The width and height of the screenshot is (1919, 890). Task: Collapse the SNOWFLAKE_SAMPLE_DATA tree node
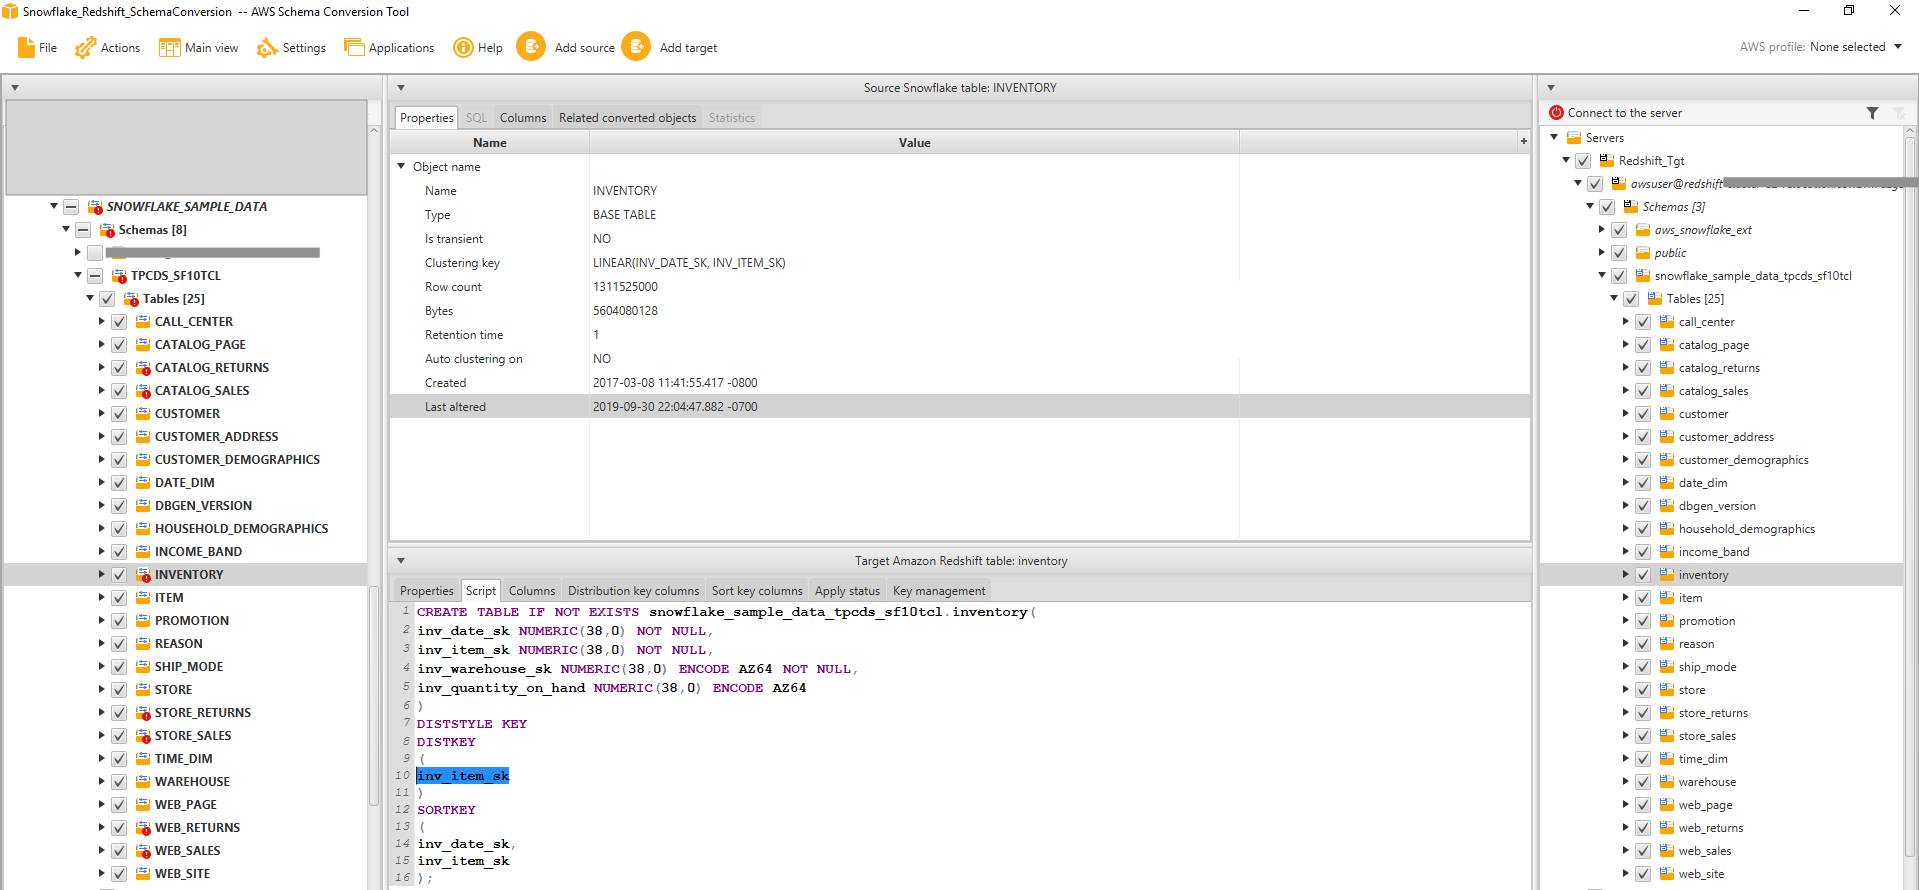(x=54, y=206)
